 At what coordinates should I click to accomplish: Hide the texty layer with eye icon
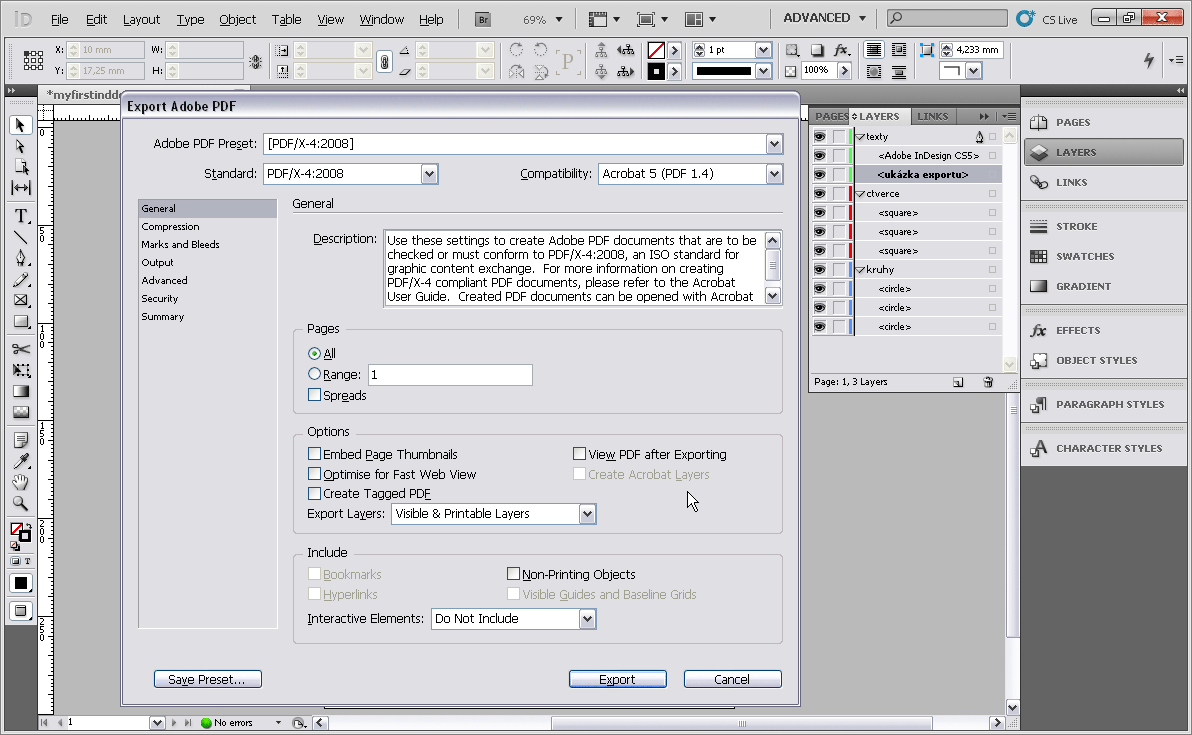(820, 137)
